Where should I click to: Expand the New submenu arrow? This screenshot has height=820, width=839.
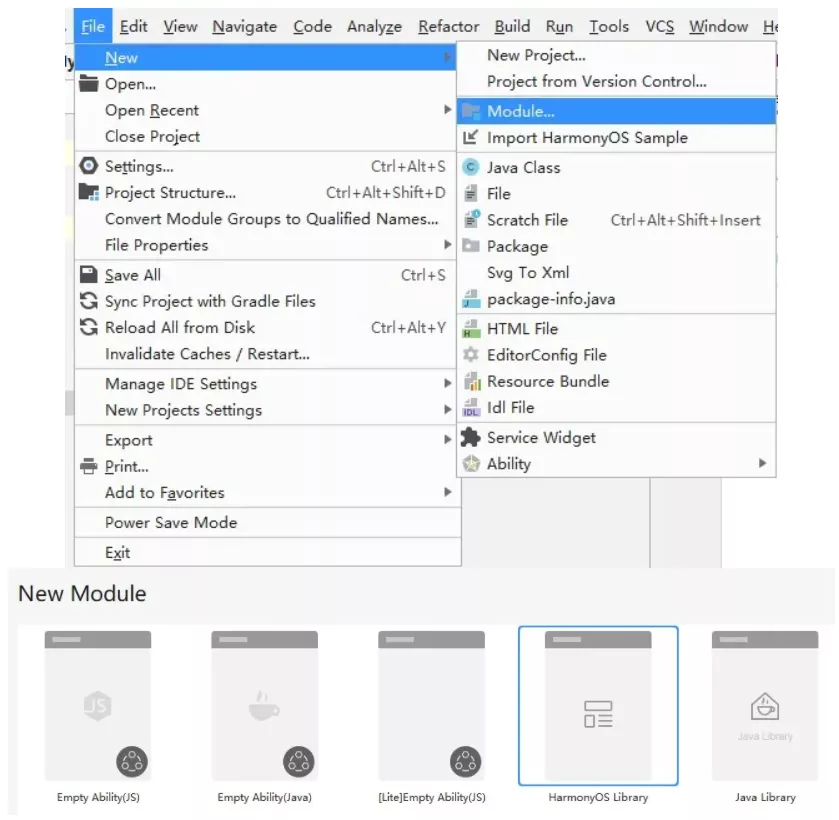click(447, 57)
